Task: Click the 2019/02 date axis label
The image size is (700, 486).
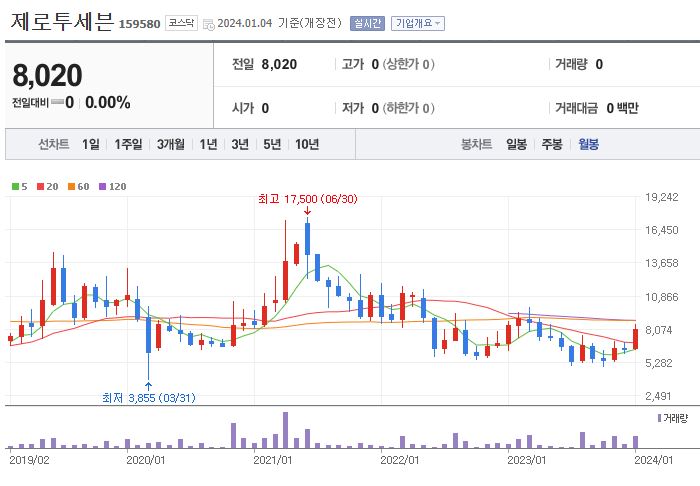Action: (29, 460)
